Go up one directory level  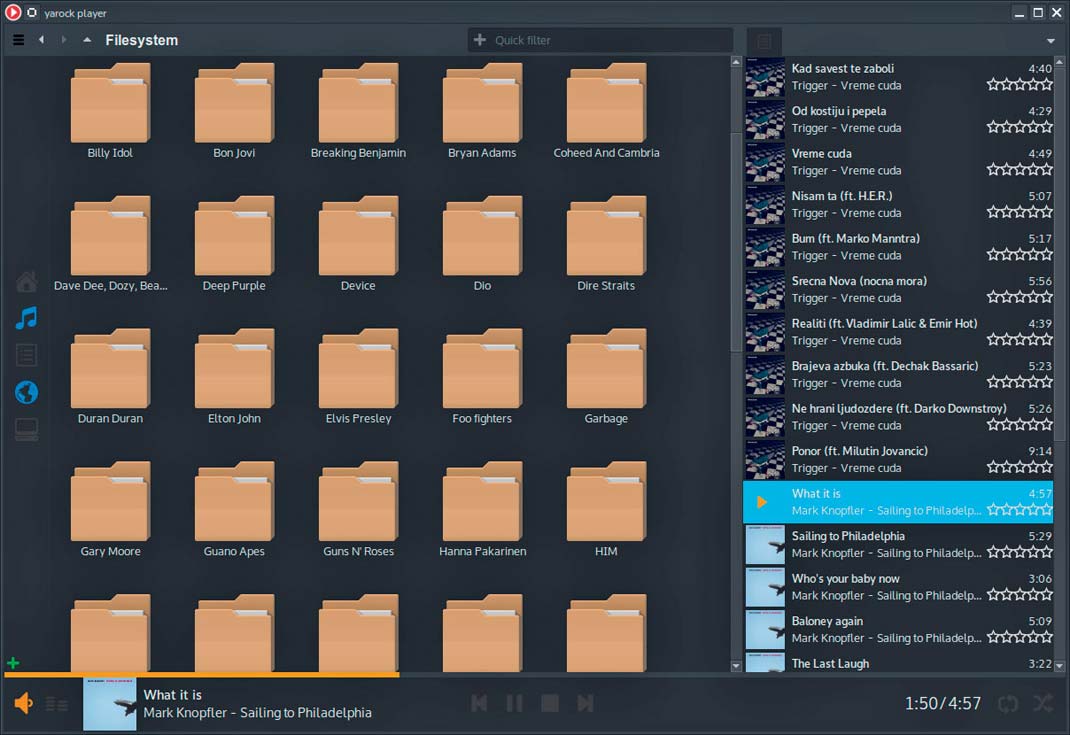[87, 40]
